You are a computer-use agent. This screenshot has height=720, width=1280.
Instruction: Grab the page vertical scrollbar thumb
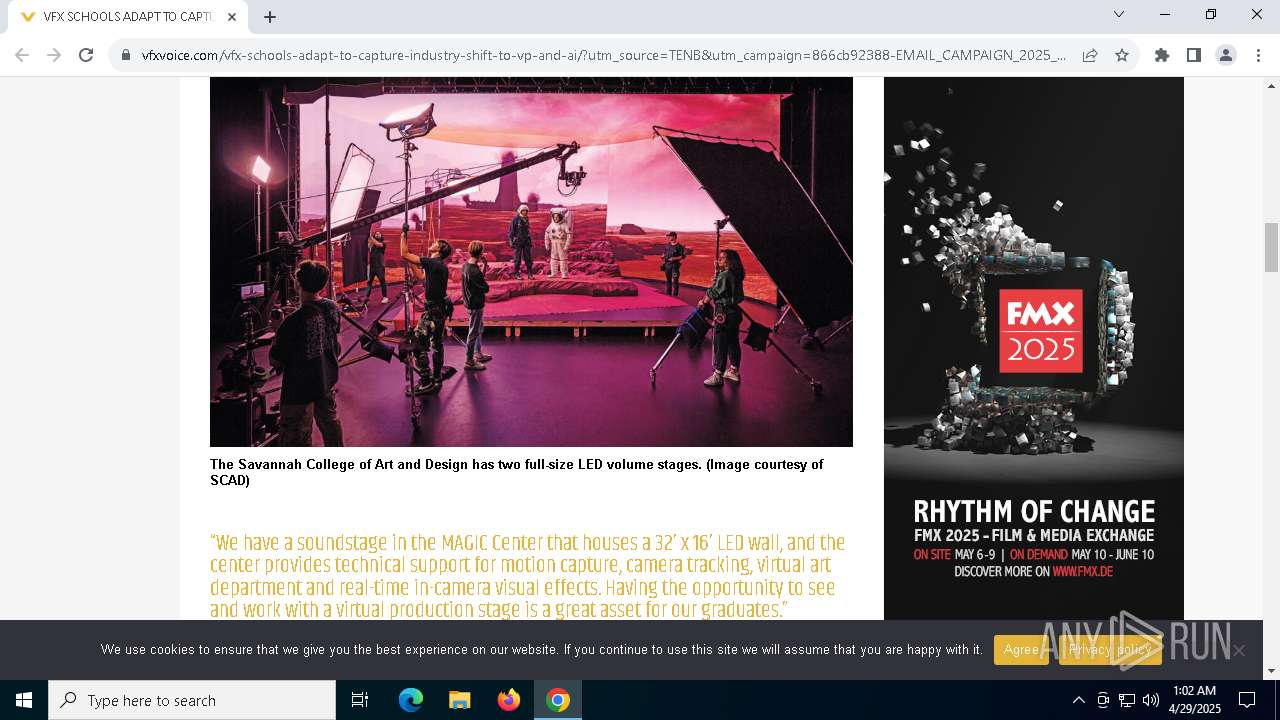[x=1272, y=247]
